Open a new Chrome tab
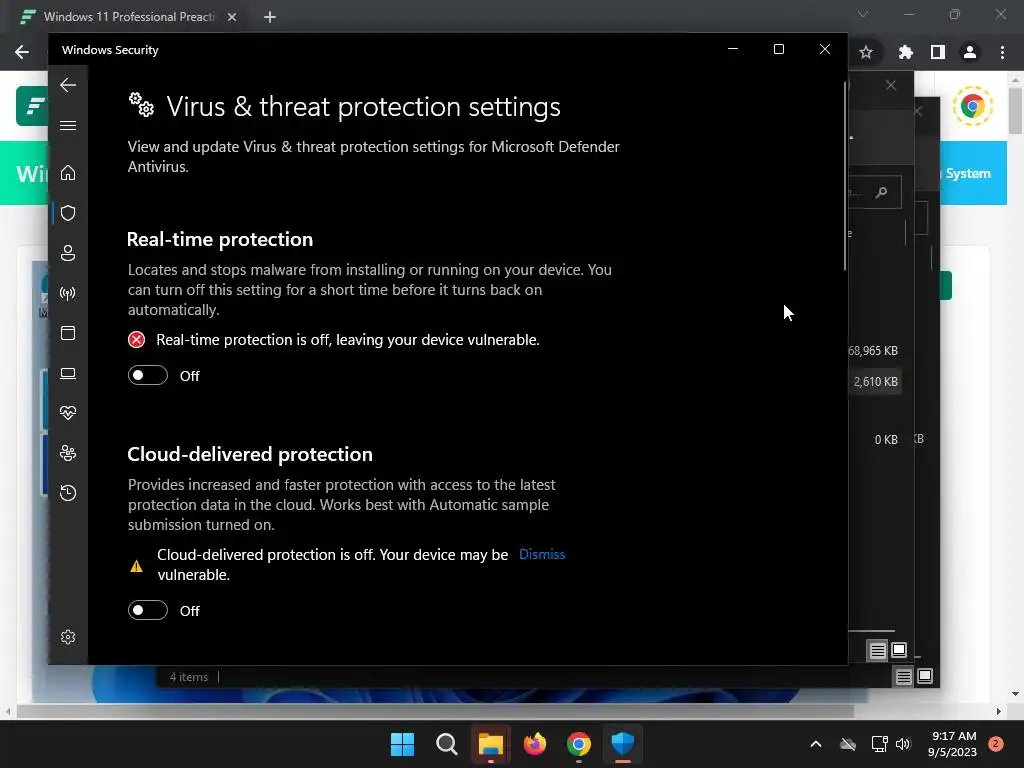Screen dimensions: 1024x768 point(270,17)
